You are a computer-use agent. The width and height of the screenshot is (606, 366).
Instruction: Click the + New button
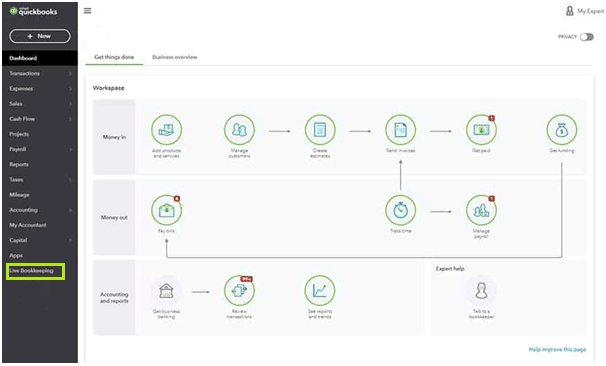(x=40, y=36)
